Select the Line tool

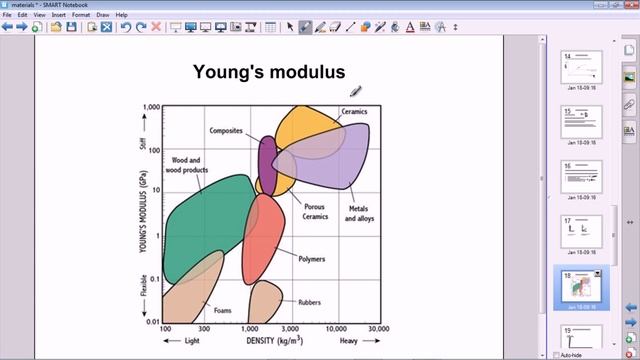point(350,27)
